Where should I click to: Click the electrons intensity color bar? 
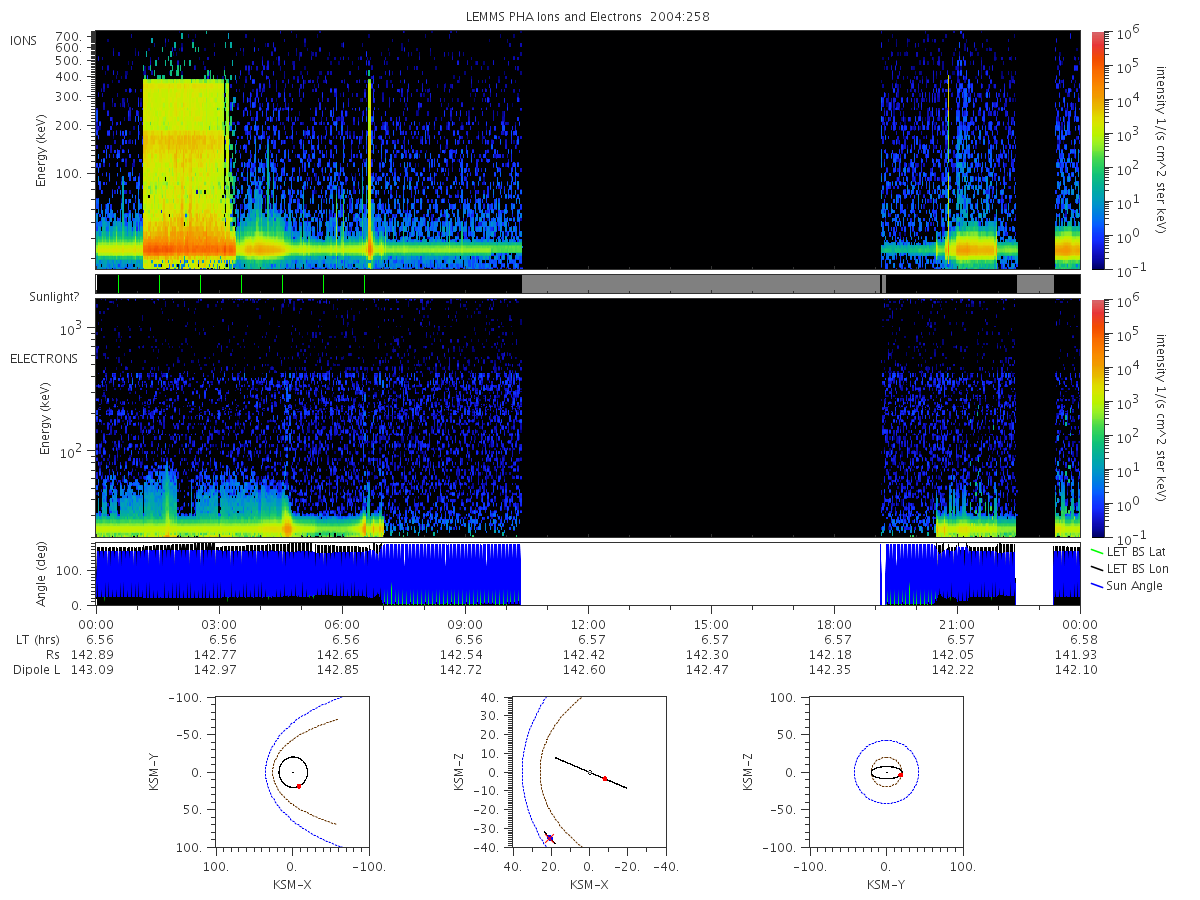click(1097, 418)
